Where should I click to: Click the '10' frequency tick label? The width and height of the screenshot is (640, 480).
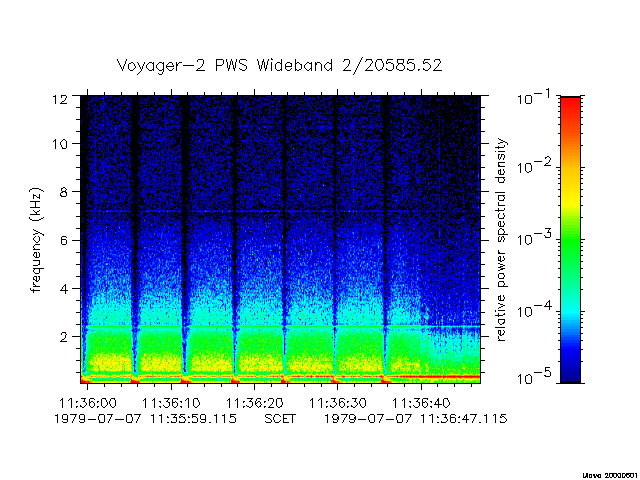click(60, 144)
